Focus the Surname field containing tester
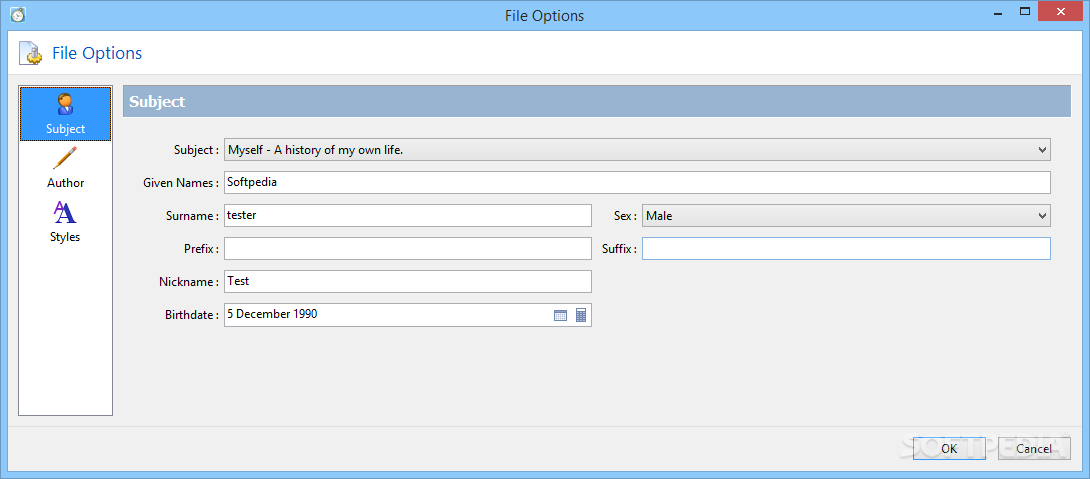This screenshot has height=479, width=1090. coord(407,216)
